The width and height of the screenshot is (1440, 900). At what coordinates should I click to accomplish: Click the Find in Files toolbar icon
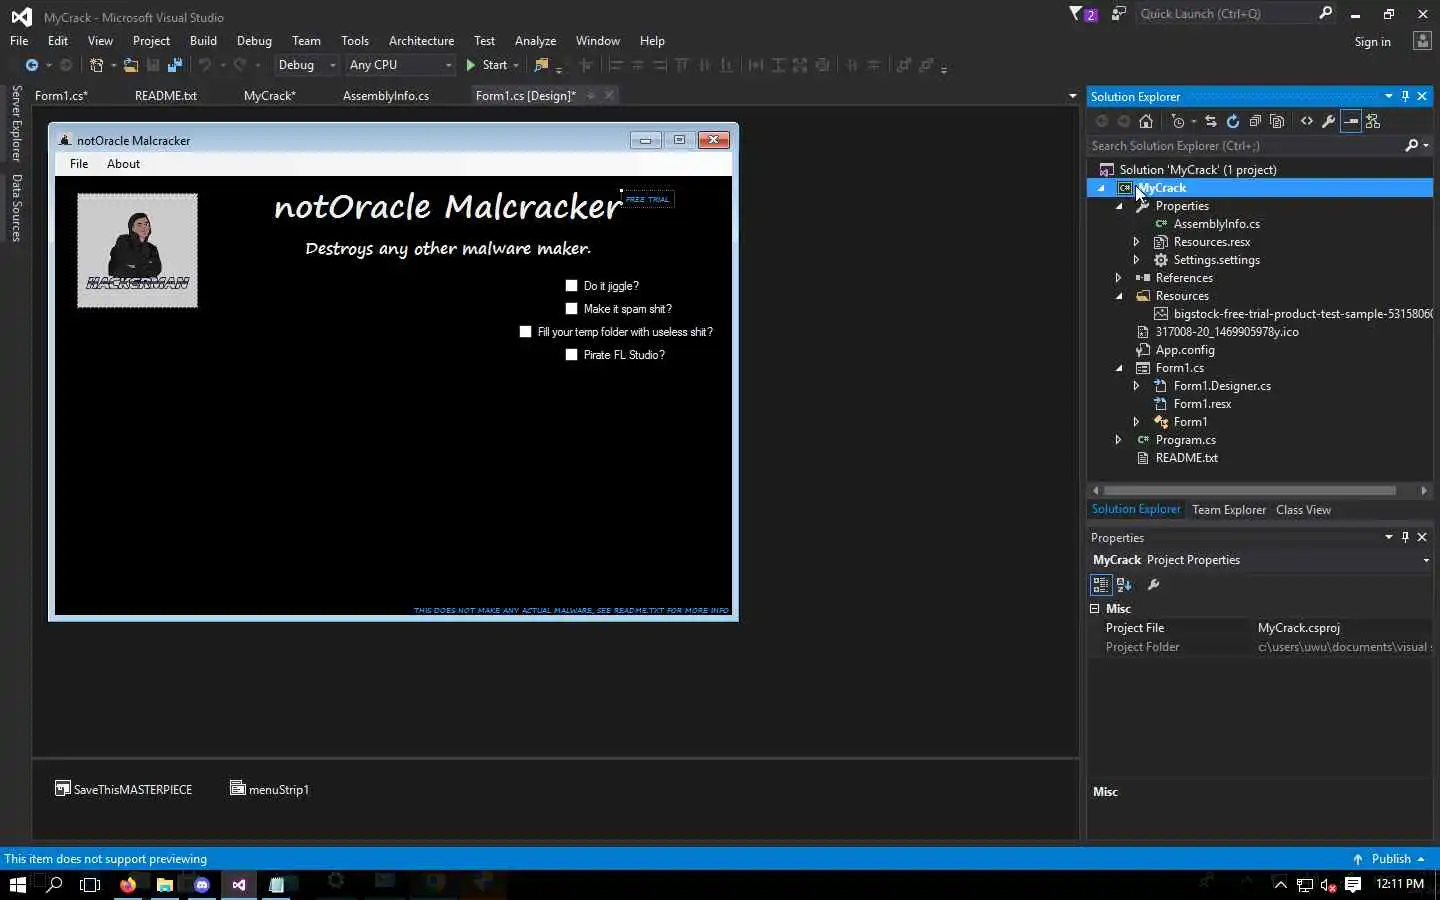click(541, 65)
